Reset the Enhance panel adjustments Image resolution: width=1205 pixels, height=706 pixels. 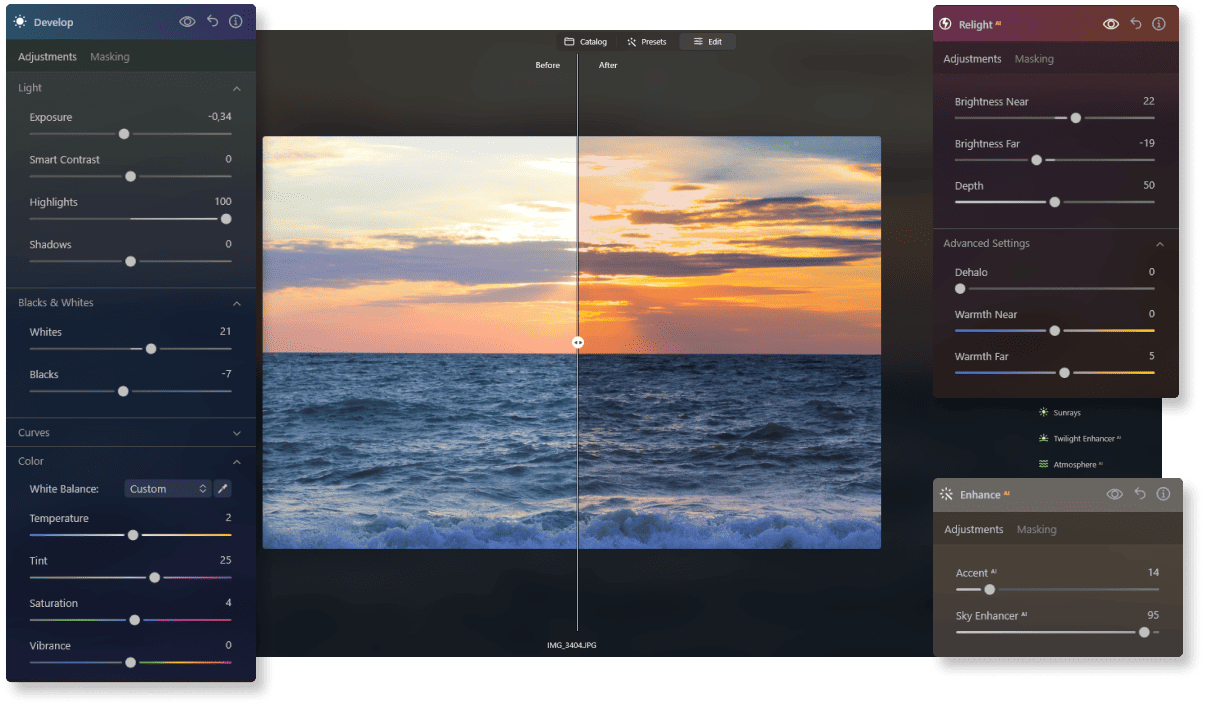coord(1140,494)
